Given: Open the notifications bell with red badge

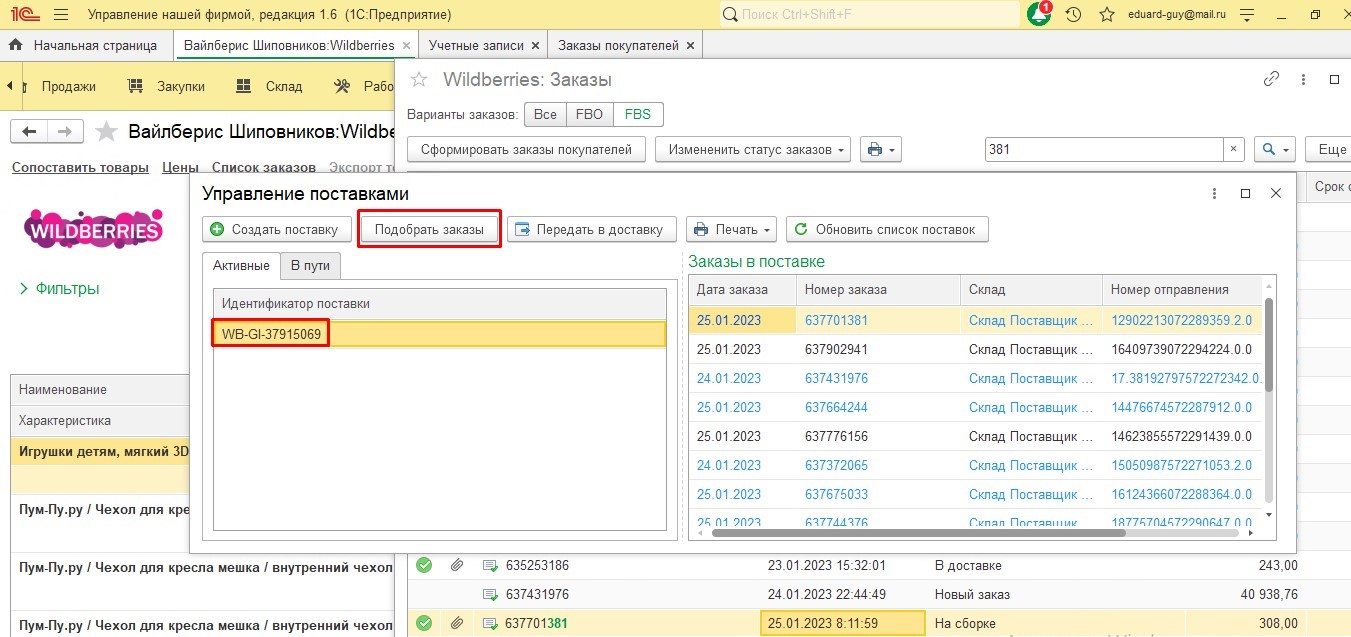Looking at the screenshot, I should 1039,14.
